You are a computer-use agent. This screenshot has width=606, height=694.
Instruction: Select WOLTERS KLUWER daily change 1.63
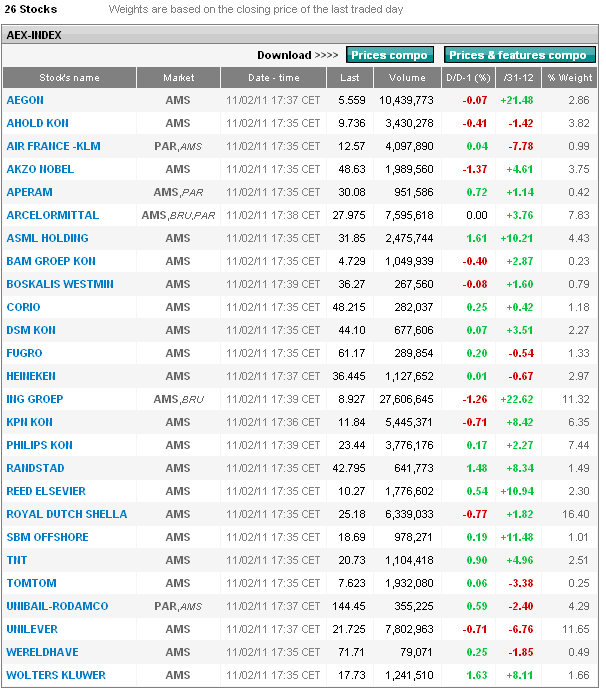[x=477, y=676]
